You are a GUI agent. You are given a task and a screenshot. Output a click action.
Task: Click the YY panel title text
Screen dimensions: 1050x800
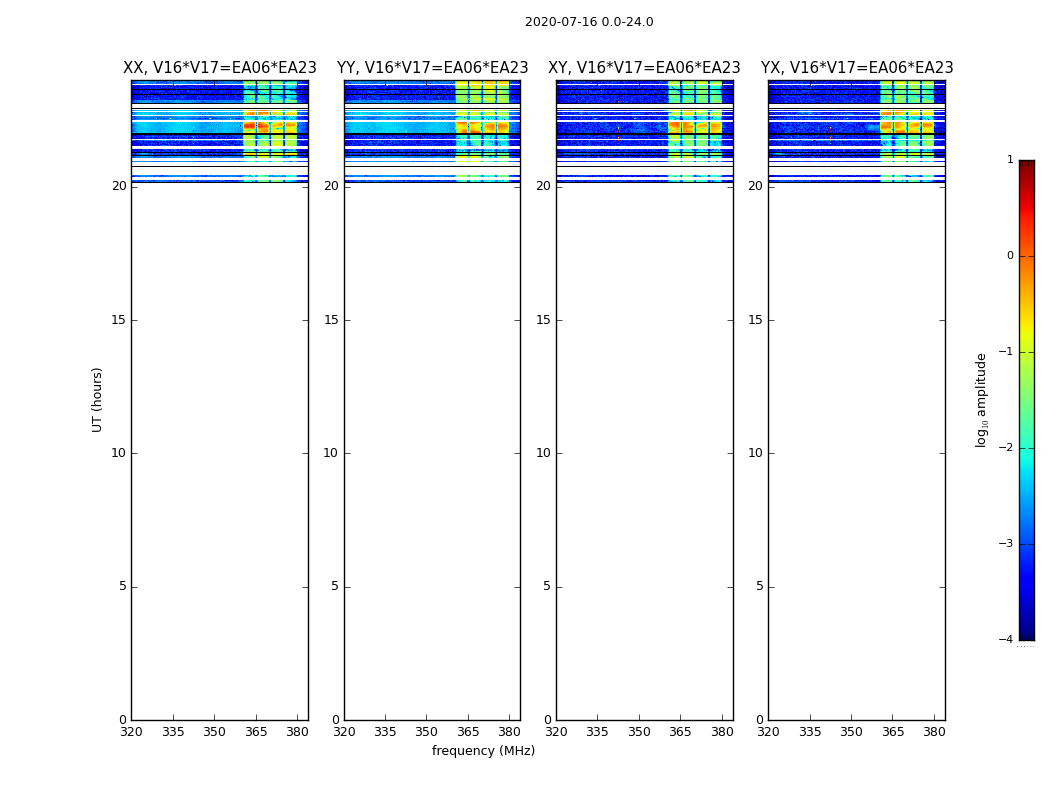(433, 68)
